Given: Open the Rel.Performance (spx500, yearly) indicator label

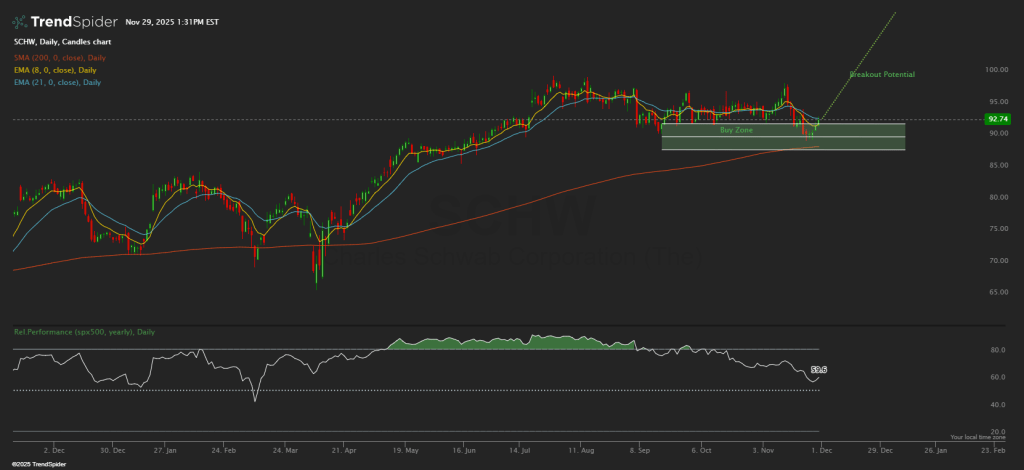Looking at the screenshot, I should (x=84, y=330).
